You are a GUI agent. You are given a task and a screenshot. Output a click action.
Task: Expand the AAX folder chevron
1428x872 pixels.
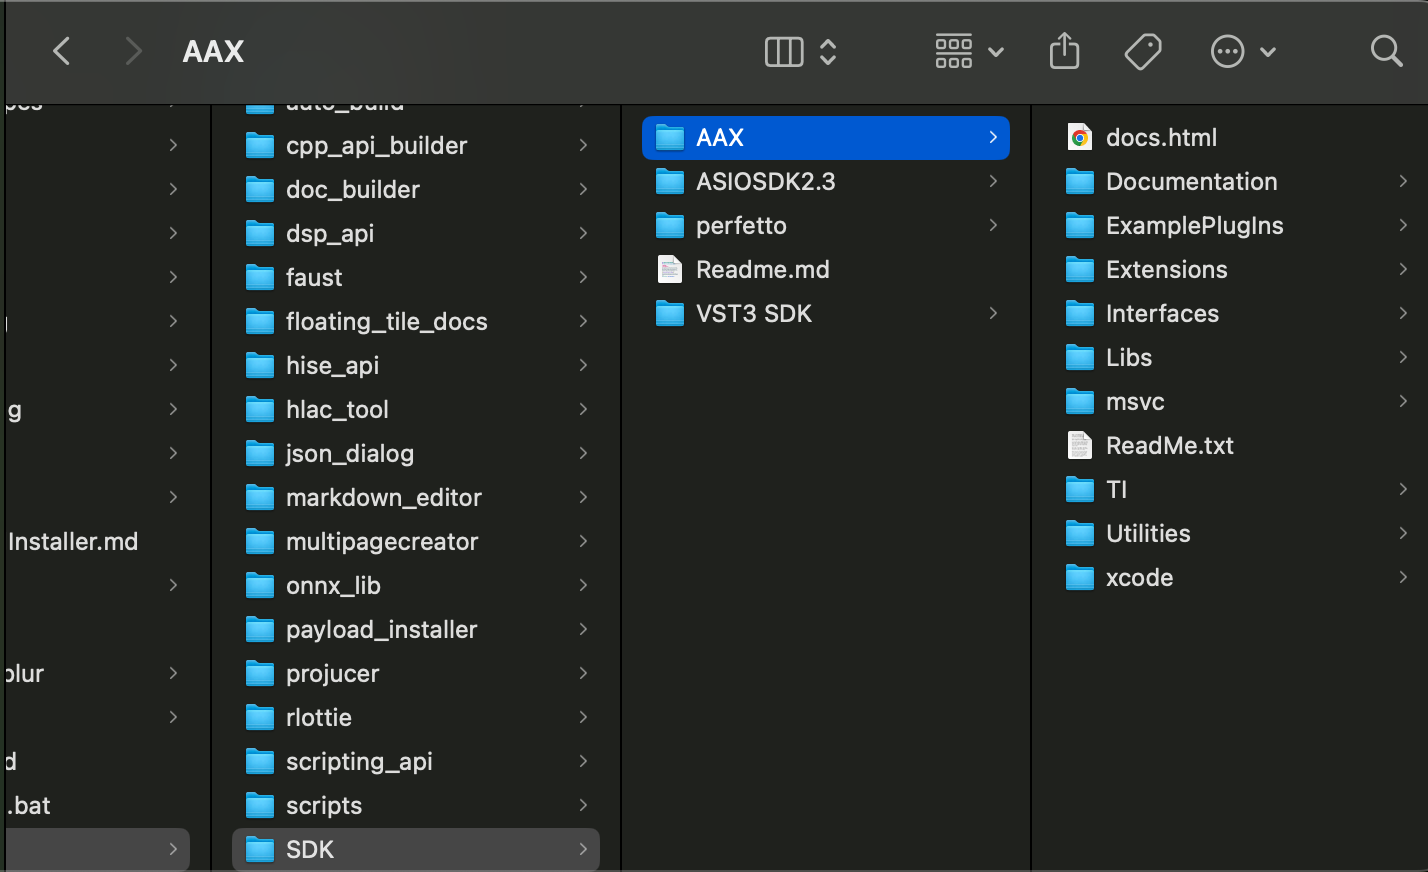click(993, 138)
